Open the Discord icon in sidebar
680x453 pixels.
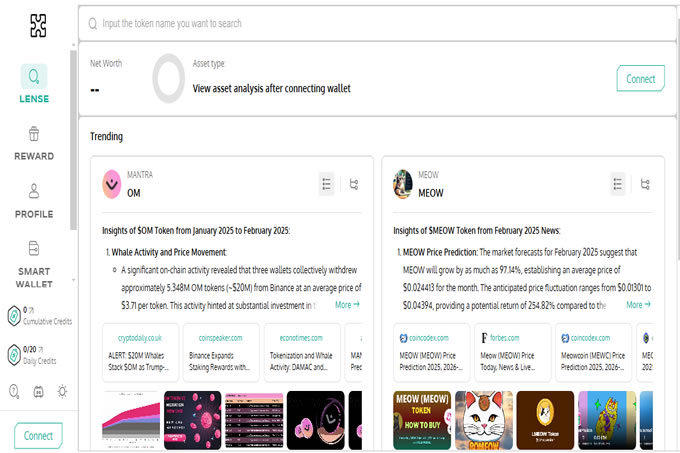click(x=38, y=392)
